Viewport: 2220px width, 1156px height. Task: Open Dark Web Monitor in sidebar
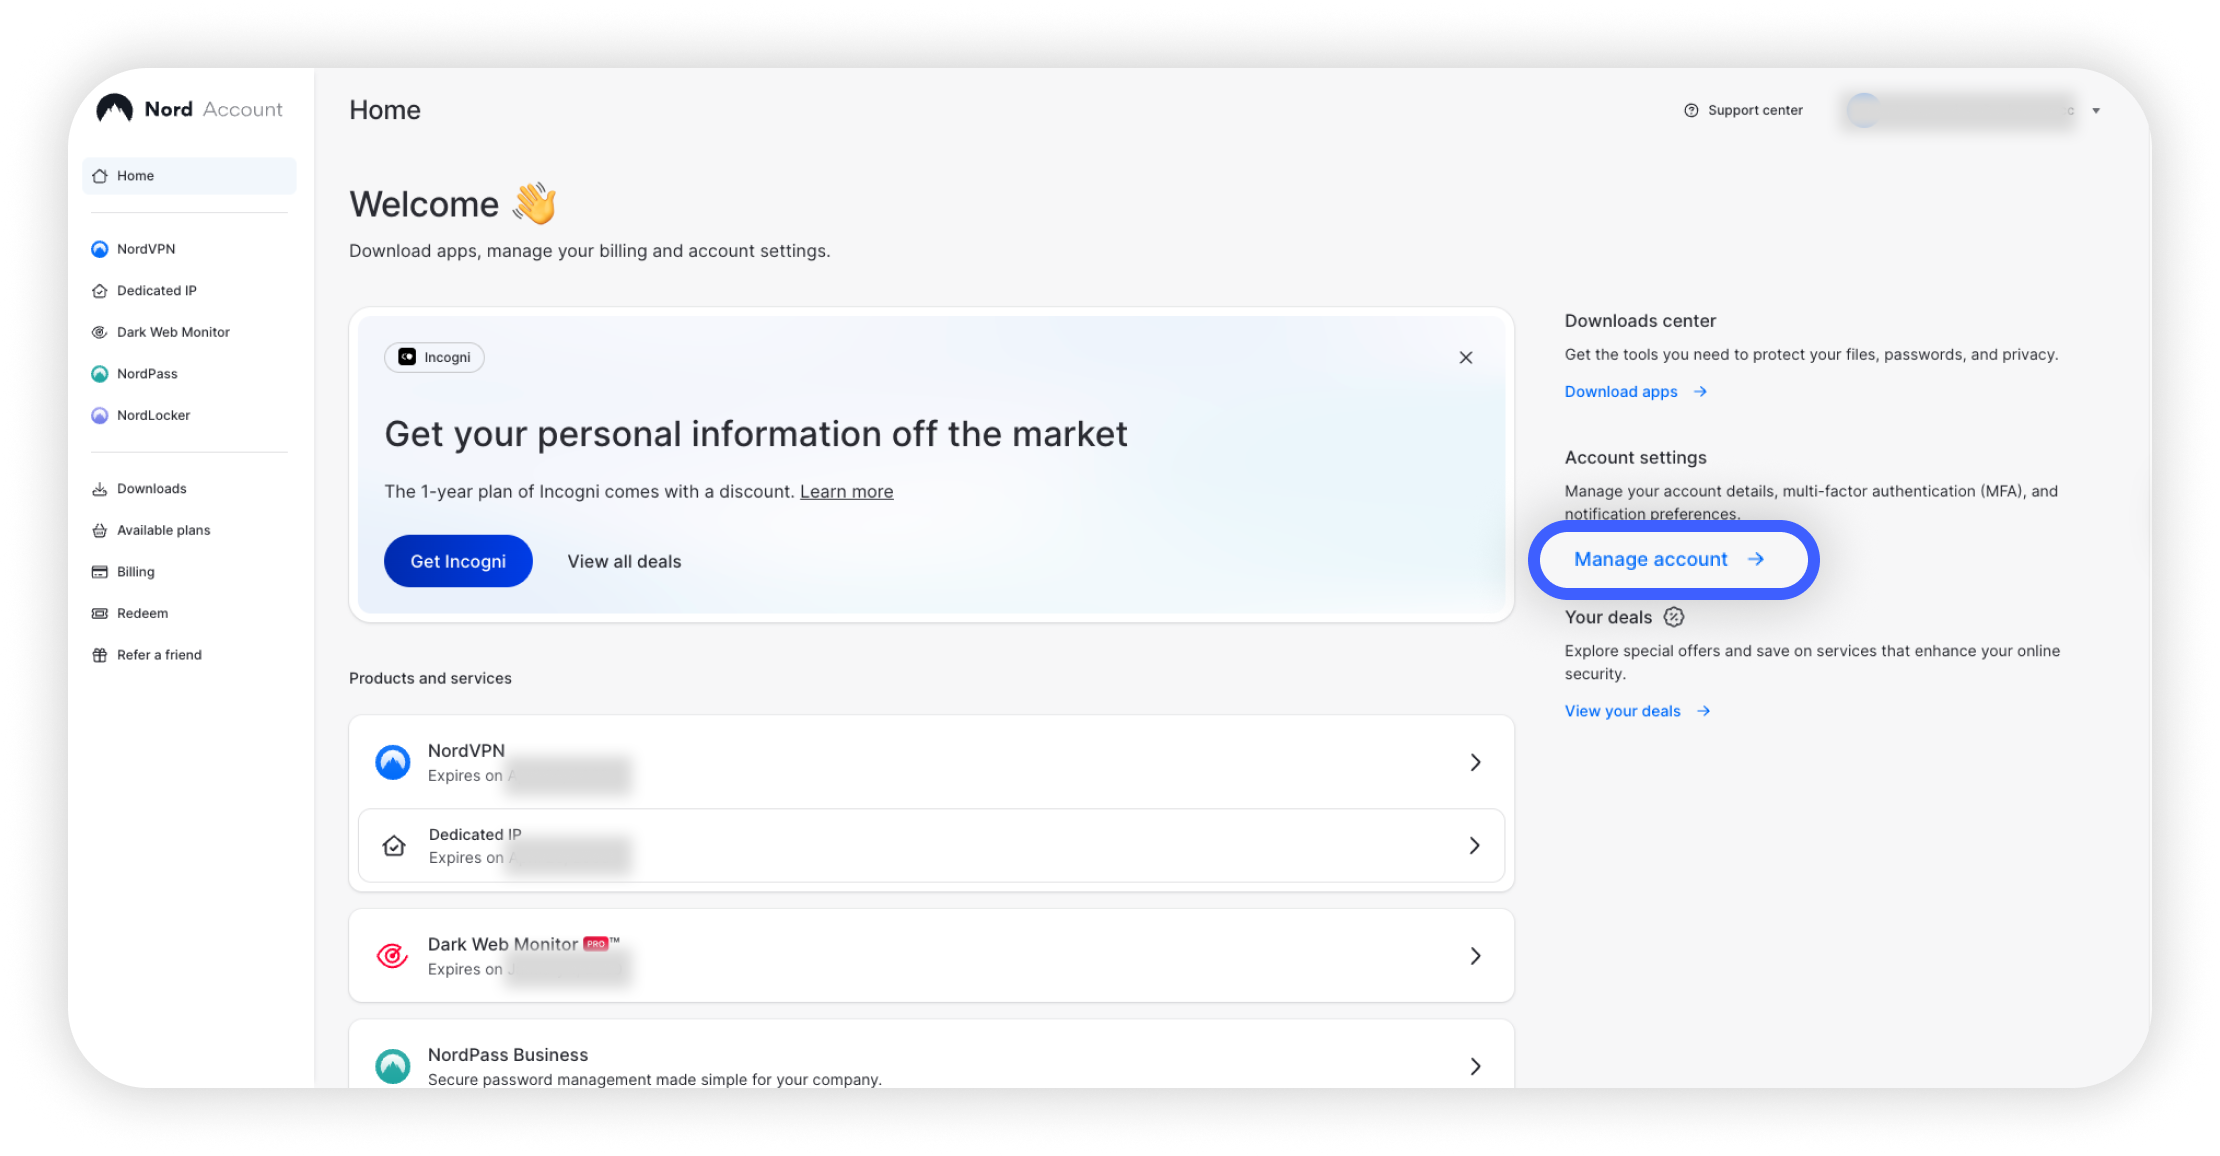pyautogui.click(x=172, y=332)
